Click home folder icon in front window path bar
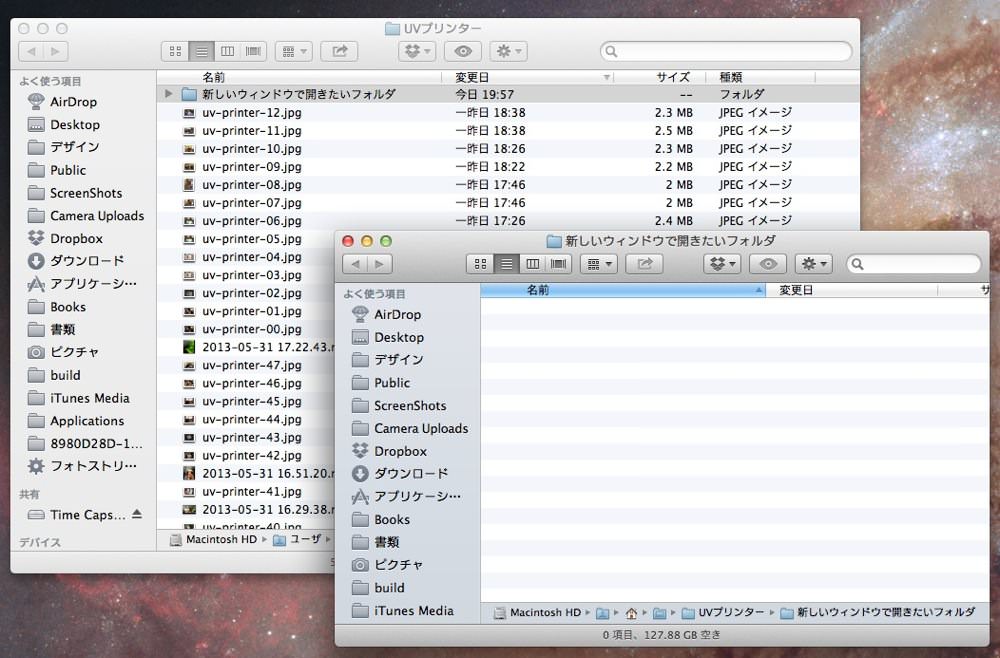The image size is (1000, 658). coord(631,613)
